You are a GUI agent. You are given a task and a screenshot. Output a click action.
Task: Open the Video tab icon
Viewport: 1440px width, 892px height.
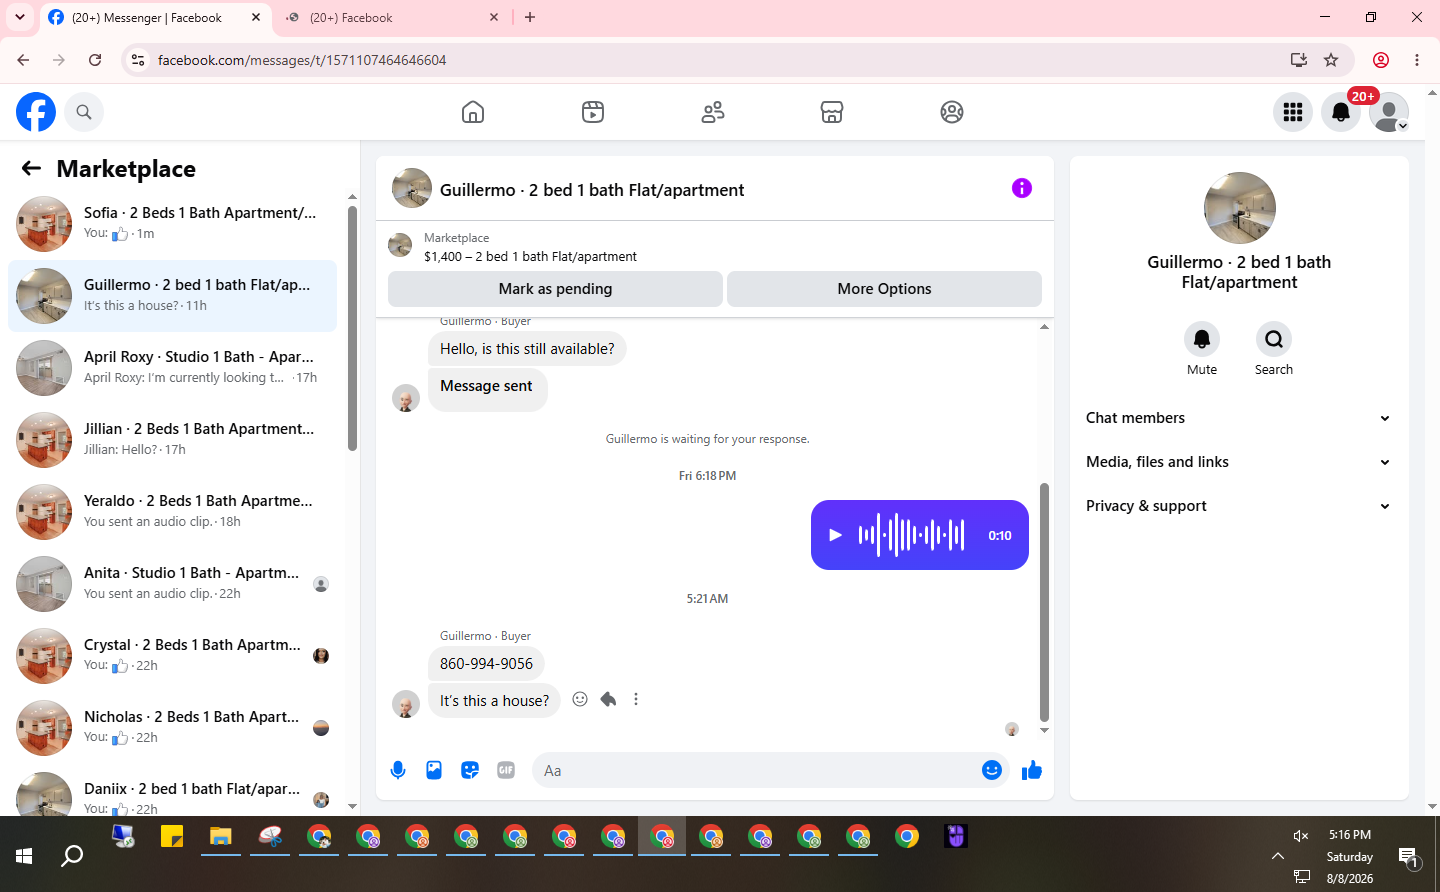click(593, 112)
